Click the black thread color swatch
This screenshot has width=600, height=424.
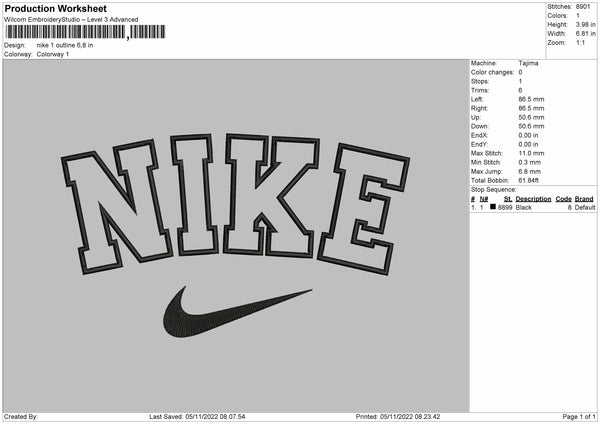click(493, 207)
